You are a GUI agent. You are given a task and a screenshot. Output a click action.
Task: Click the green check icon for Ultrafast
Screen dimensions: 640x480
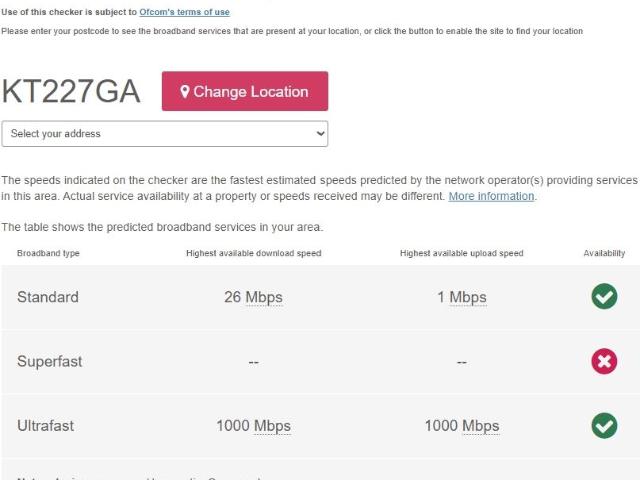[604, 425]
